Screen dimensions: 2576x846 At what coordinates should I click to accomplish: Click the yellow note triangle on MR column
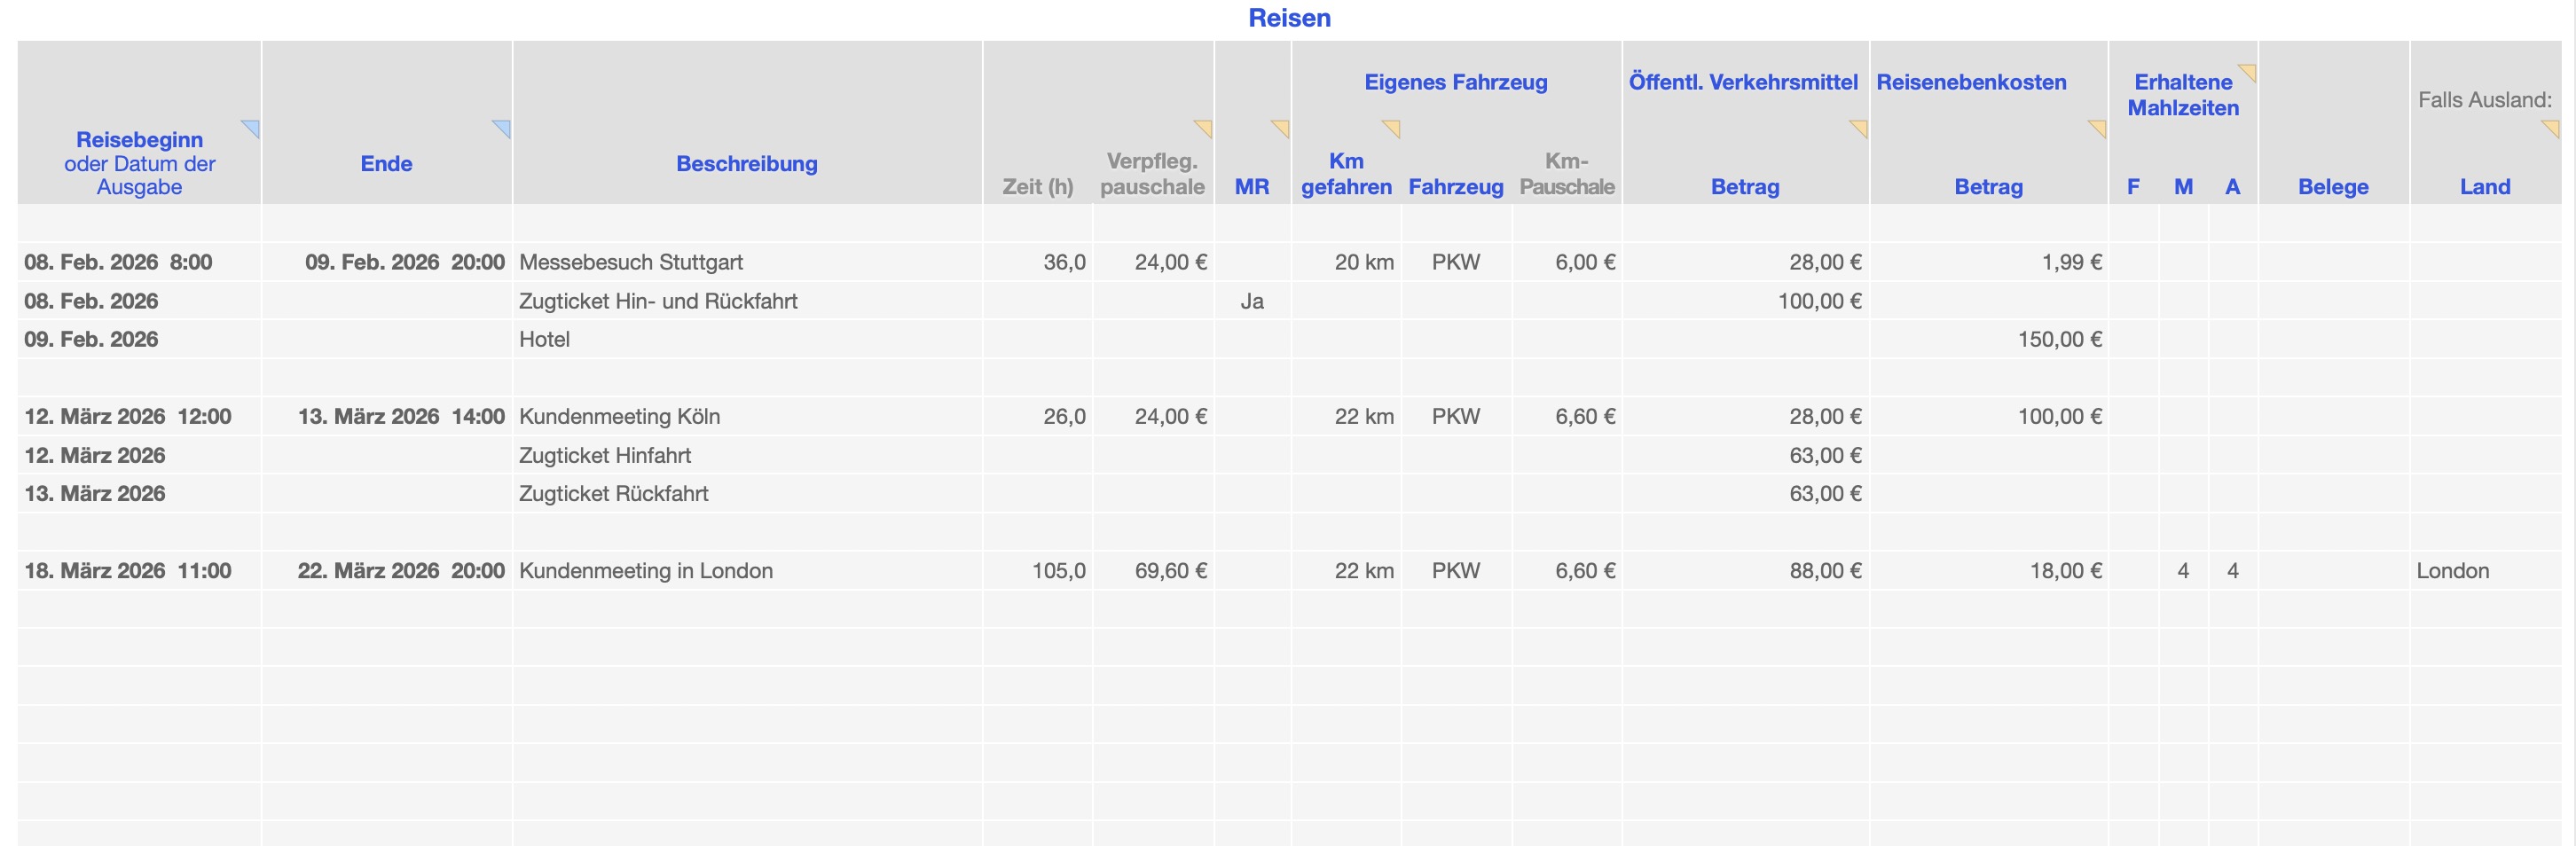point(1282,127)
